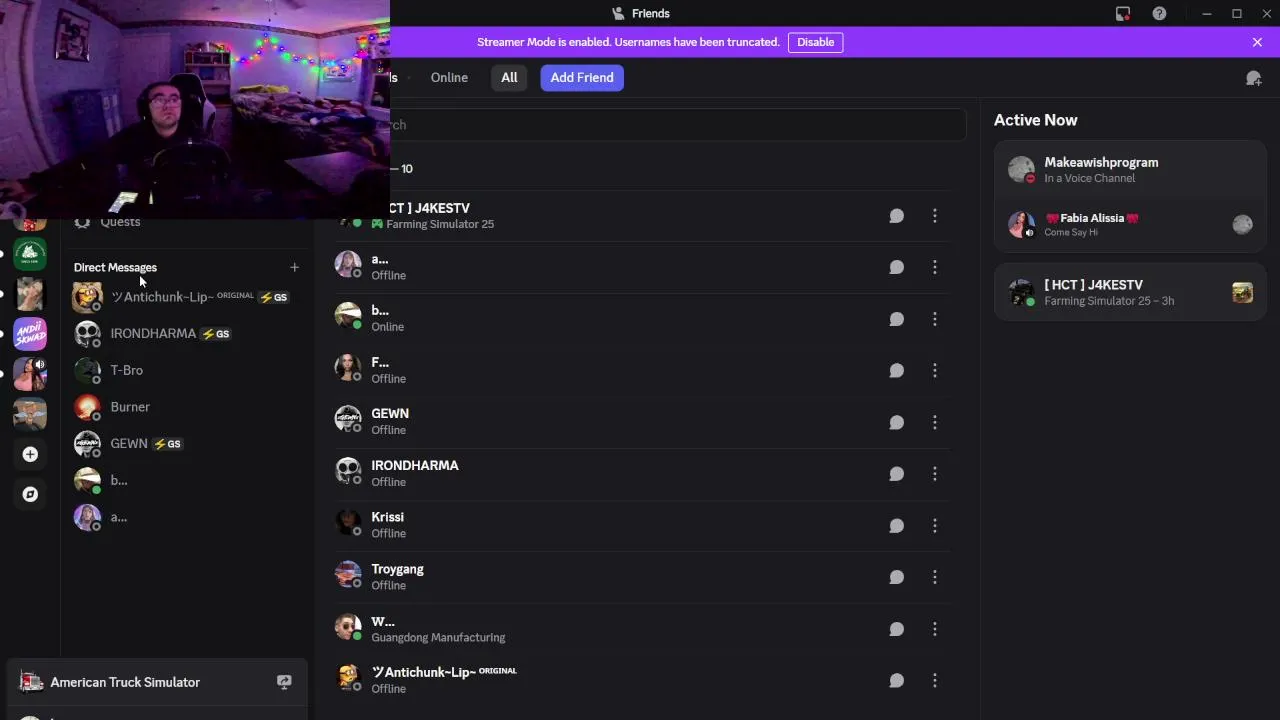Open the Discover compass icon
This screenshot has width=1280, height=720.
[30, 494]
